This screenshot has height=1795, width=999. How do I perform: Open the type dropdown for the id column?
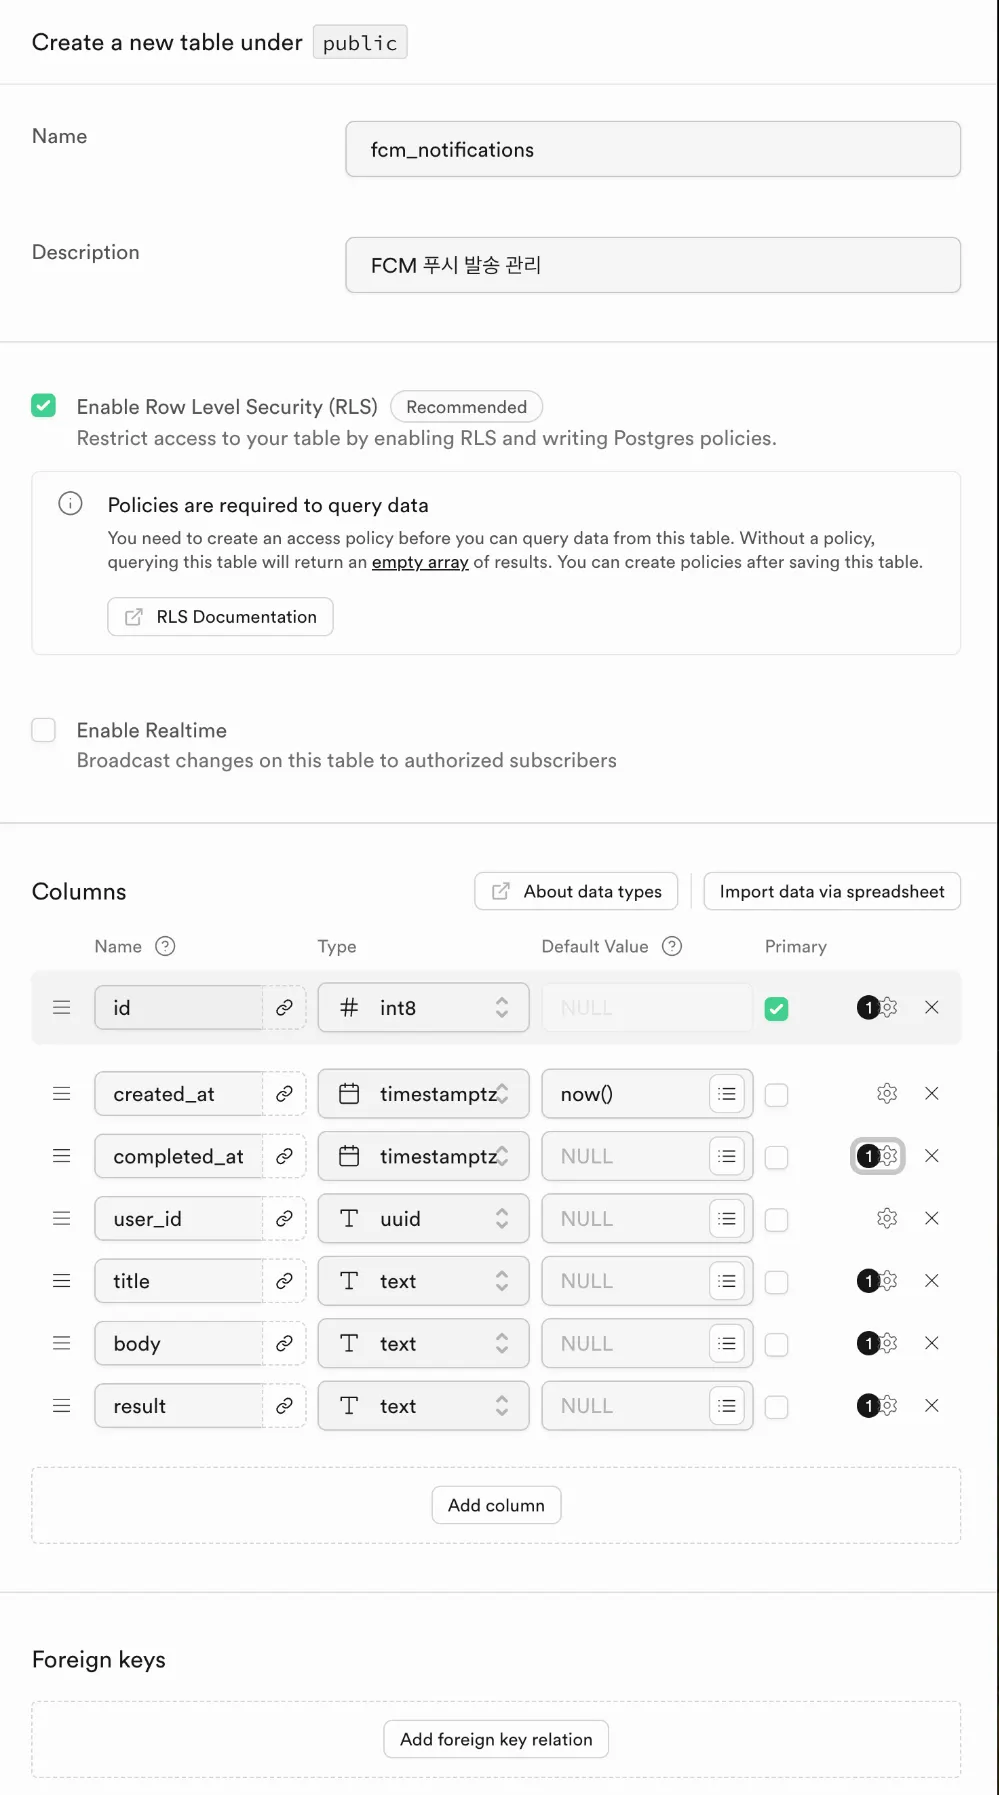click(423, 1008)
